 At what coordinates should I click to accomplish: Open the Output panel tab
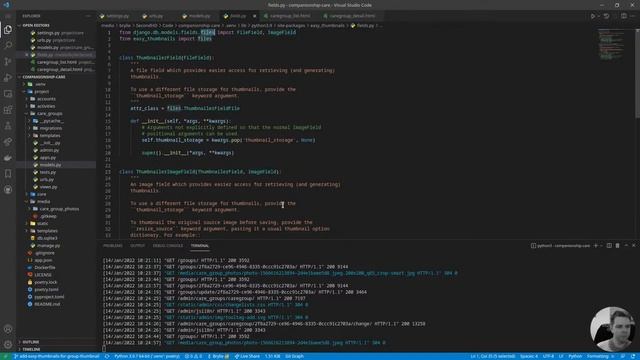pos(138,246)
